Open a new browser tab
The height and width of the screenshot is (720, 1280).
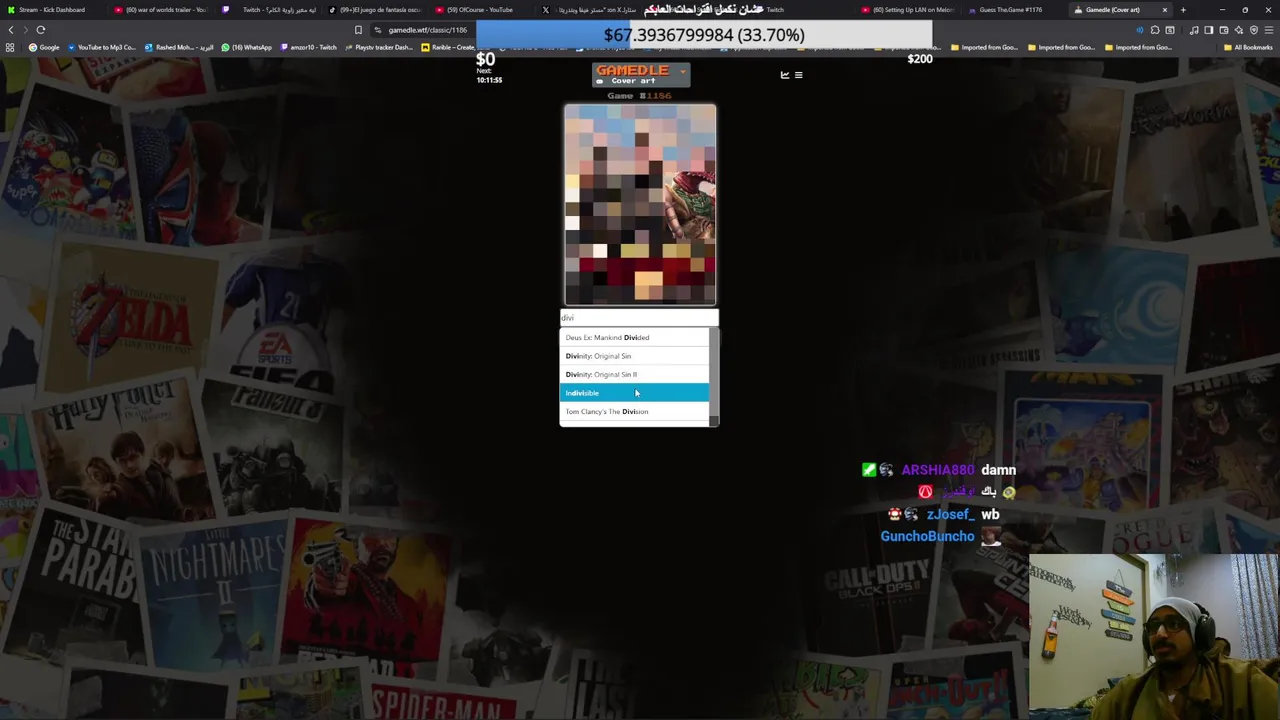(x=1183, y=10)
